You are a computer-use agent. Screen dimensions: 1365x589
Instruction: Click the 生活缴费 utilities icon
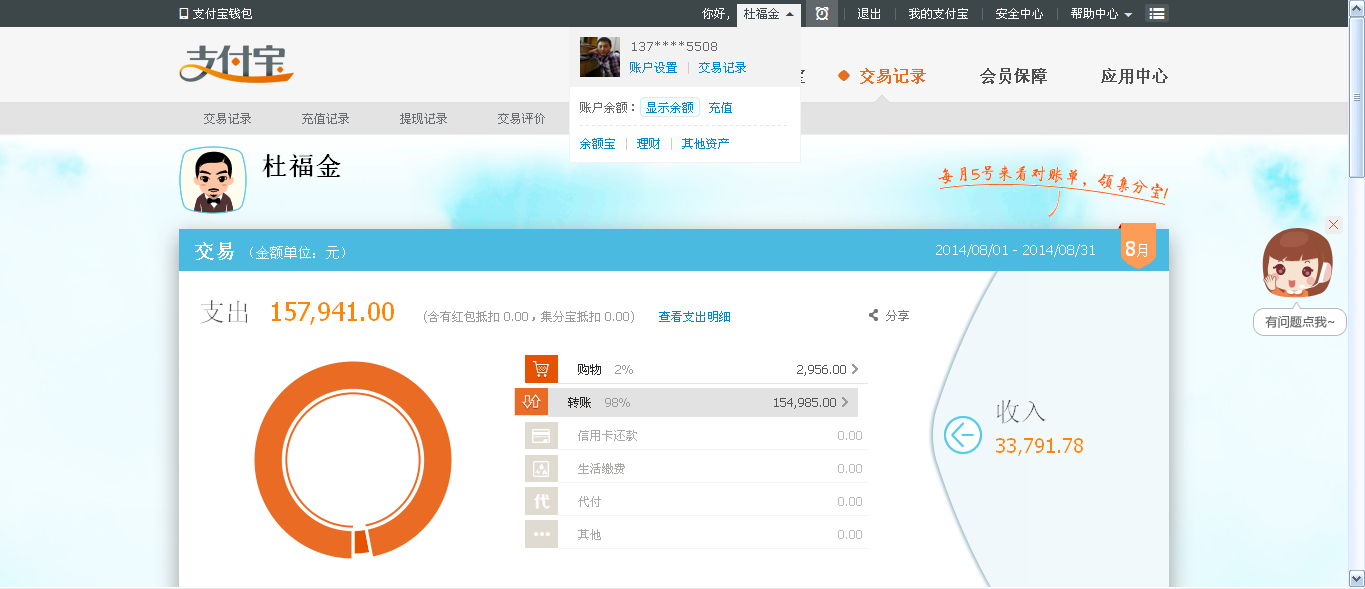coord(541,468)
